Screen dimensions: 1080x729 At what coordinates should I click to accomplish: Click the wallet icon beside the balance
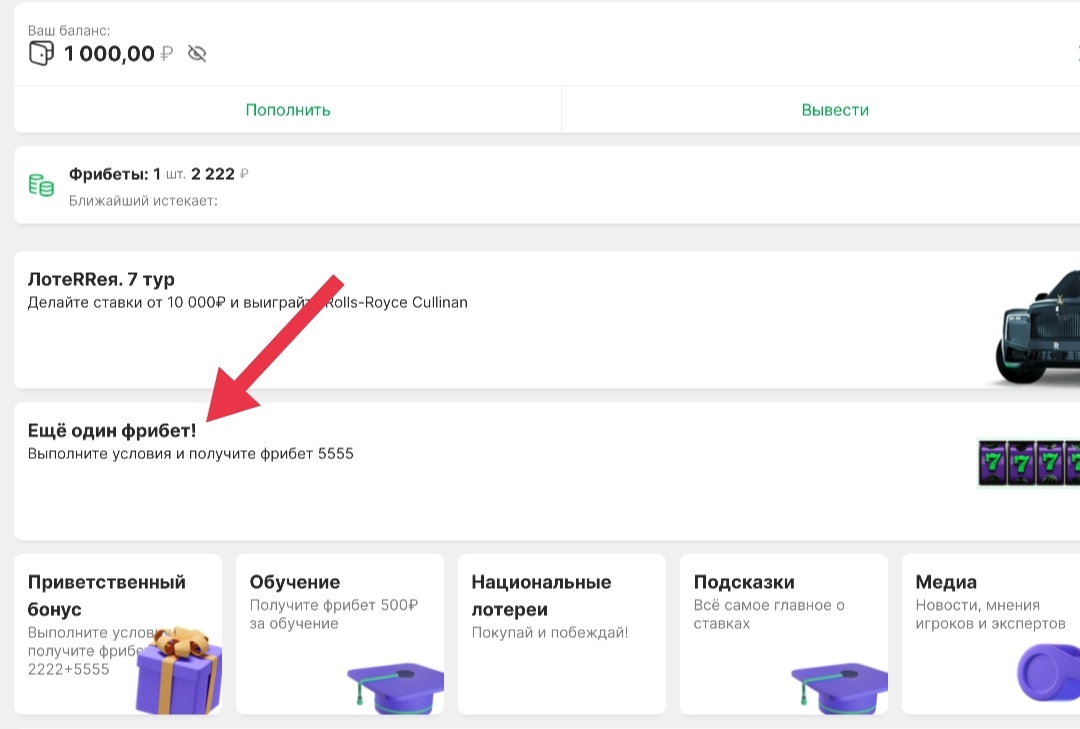point(41,54)
